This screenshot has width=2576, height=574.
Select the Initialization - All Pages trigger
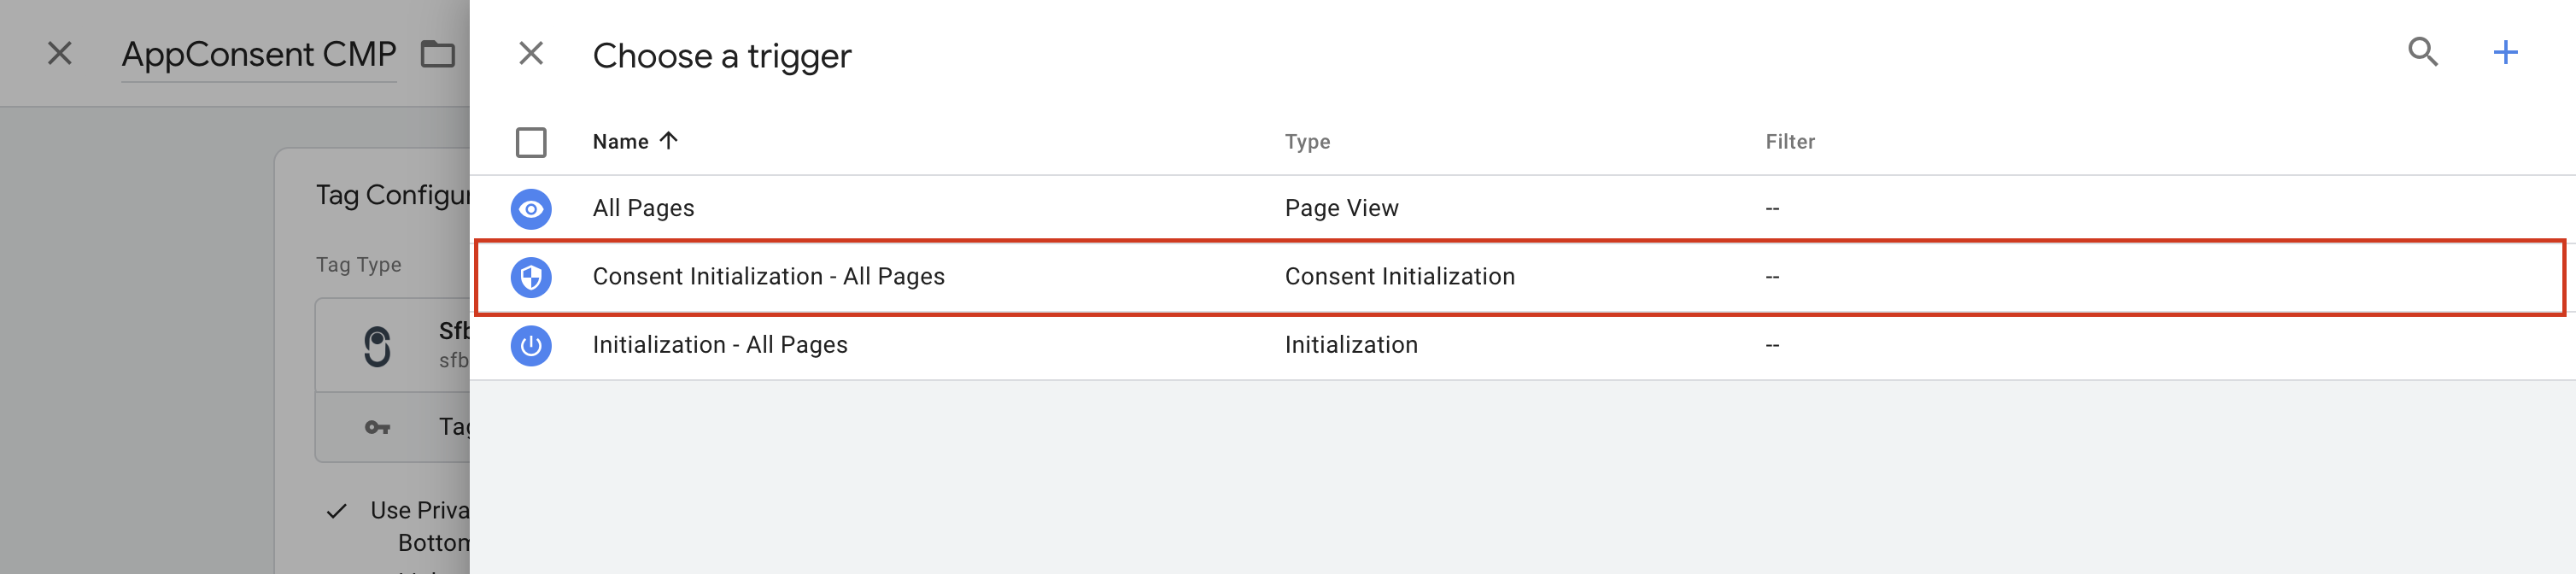point(720,345)
